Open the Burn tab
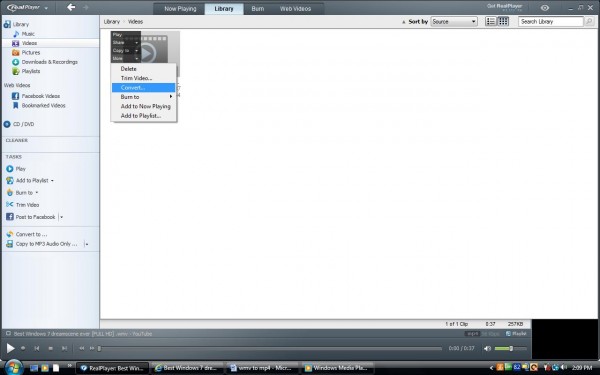This screenshot has width=600, height=375. tap(258, 8)
